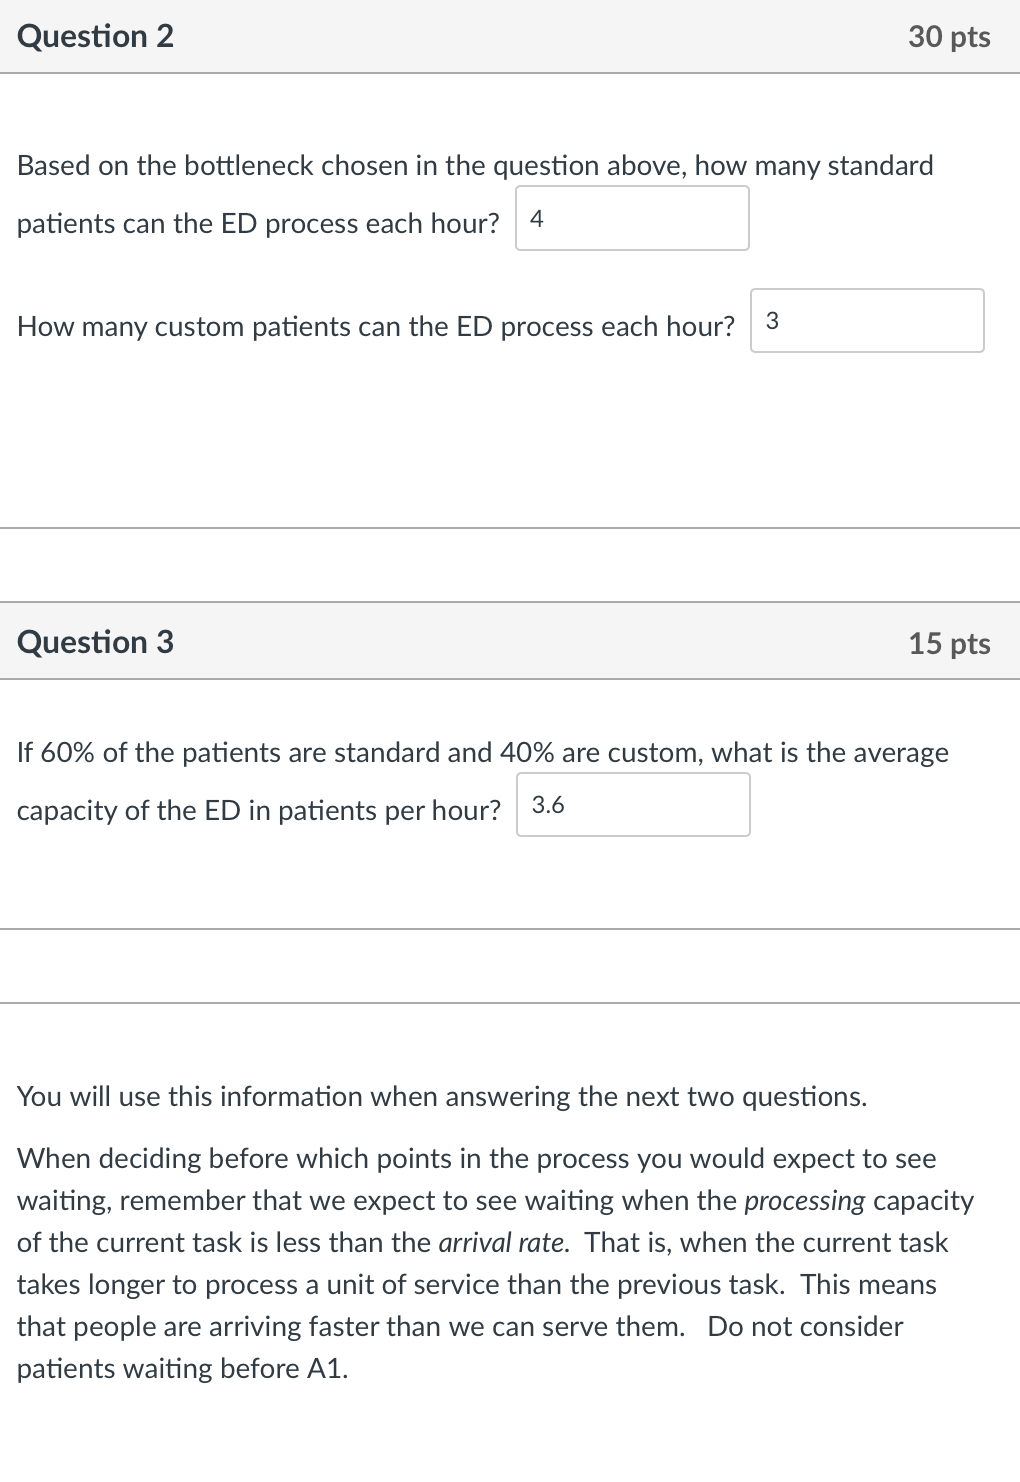Image resolution: width=1020 pixels, height=1482 pixels.
Task: Click the Question 3 heading
Action: [x=96, y=642]
